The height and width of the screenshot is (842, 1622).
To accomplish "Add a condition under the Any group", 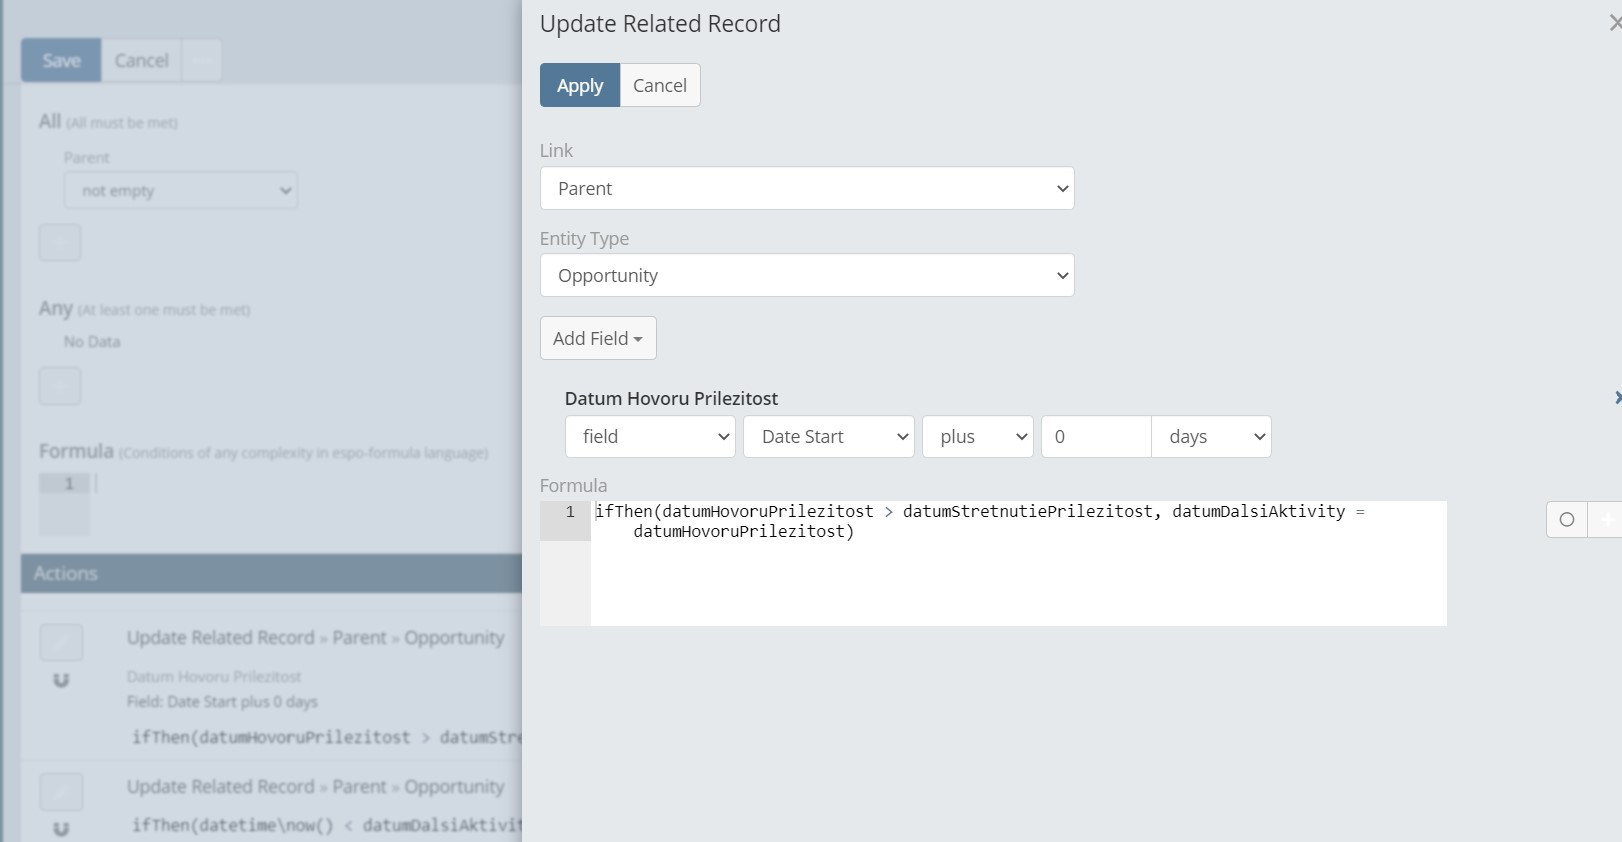I will point(60,386).
